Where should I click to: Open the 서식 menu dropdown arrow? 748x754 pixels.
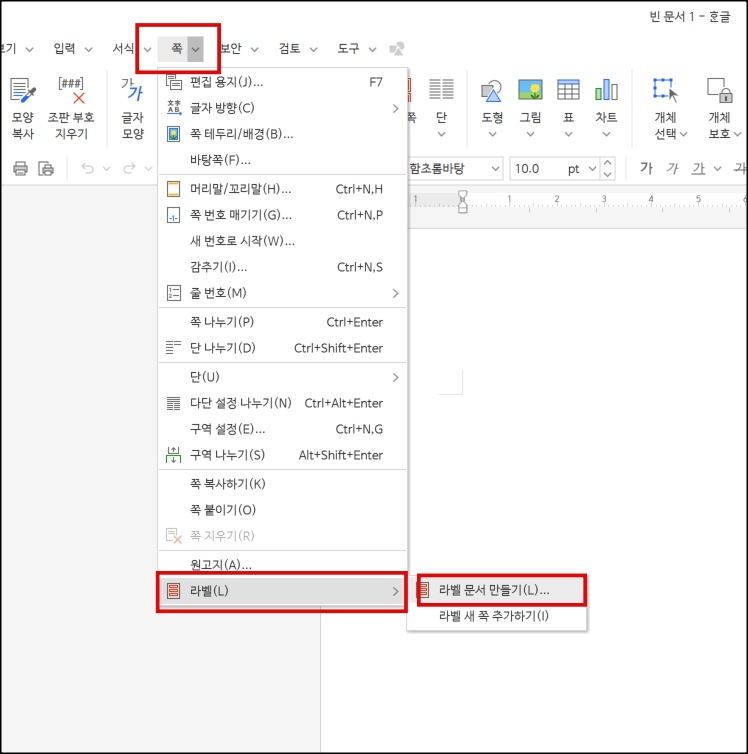point(148,49)
